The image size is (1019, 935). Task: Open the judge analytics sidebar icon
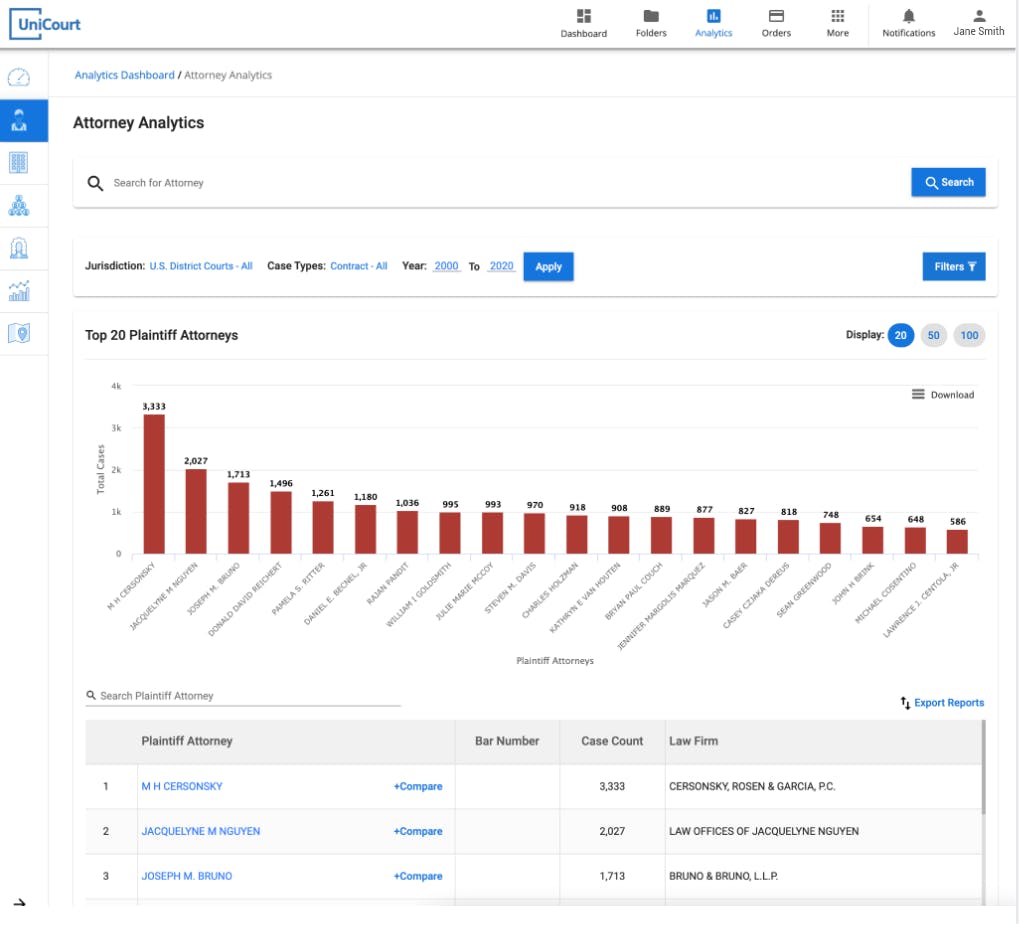pyautogui.click(x=19, y=248)
